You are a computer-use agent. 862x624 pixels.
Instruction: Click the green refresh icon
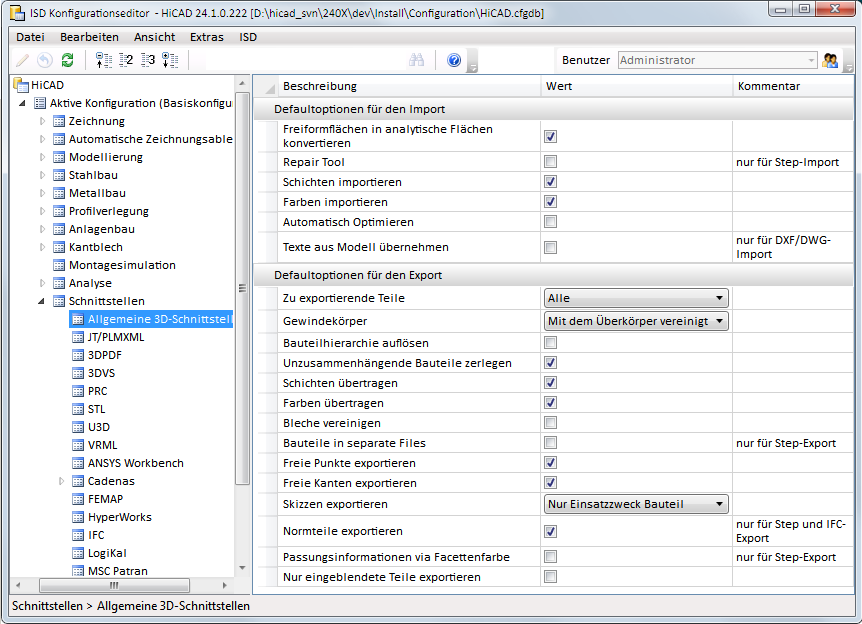[x=68, y=60]
